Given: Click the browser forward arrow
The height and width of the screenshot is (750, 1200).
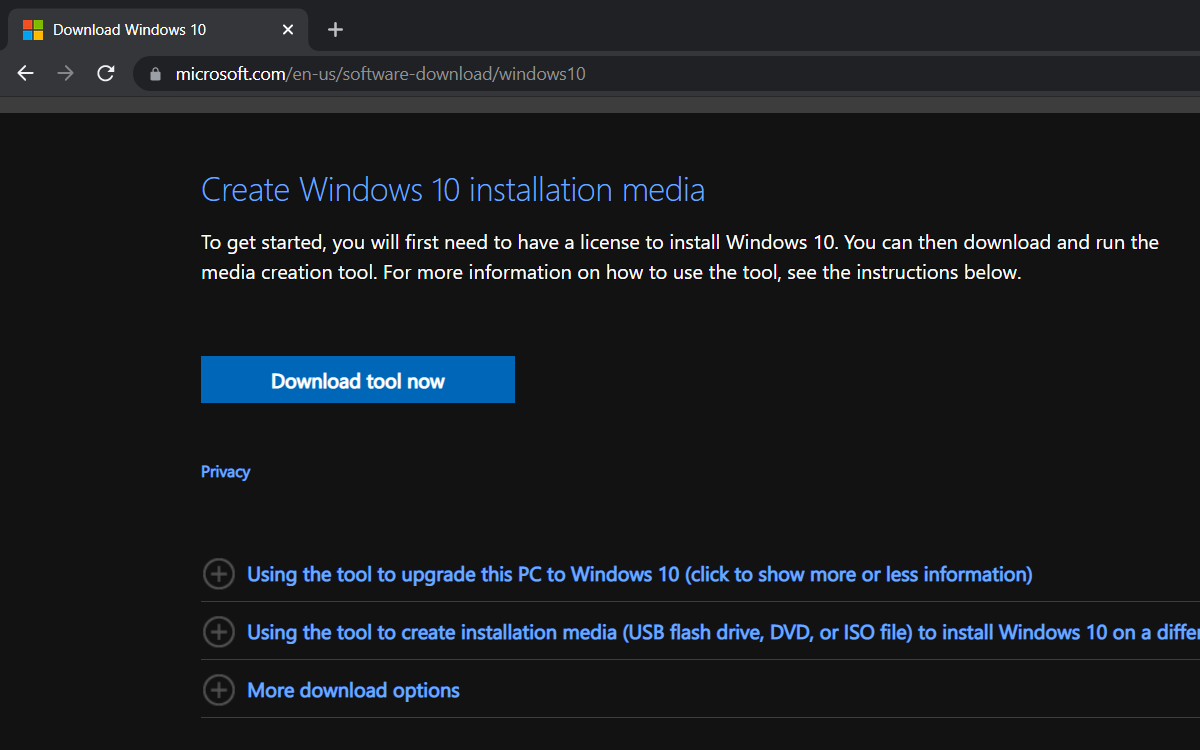Looking at the screenshot, I should point(66,73).
